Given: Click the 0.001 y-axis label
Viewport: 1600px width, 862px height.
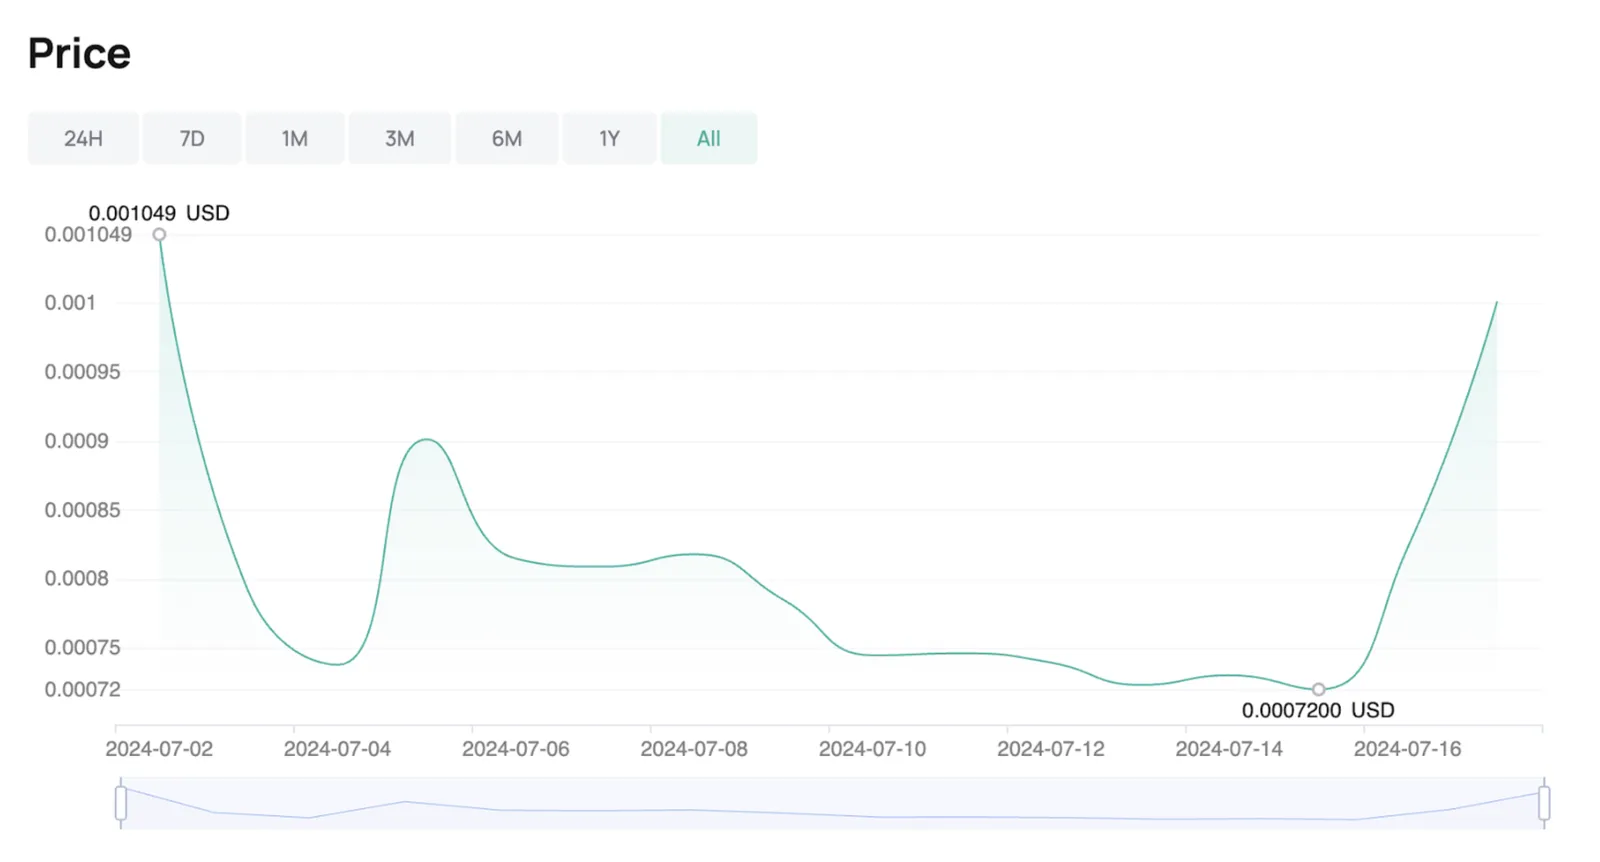Looking at the screenshot, I should coord(70,303).
